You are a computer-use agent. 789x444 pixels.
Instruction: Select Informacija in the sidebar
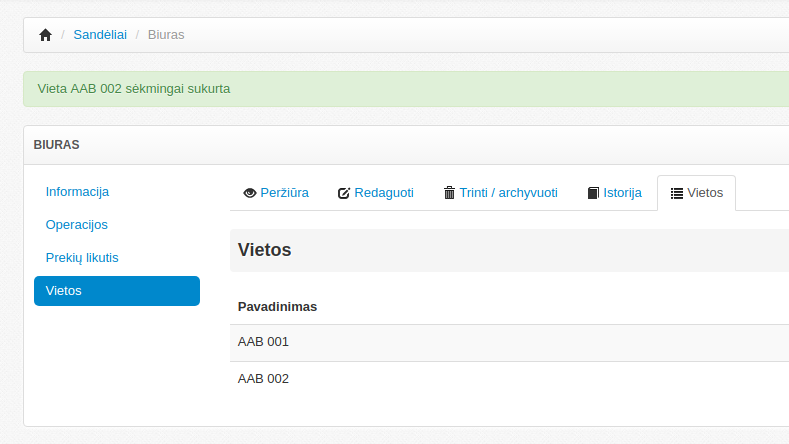77,192
